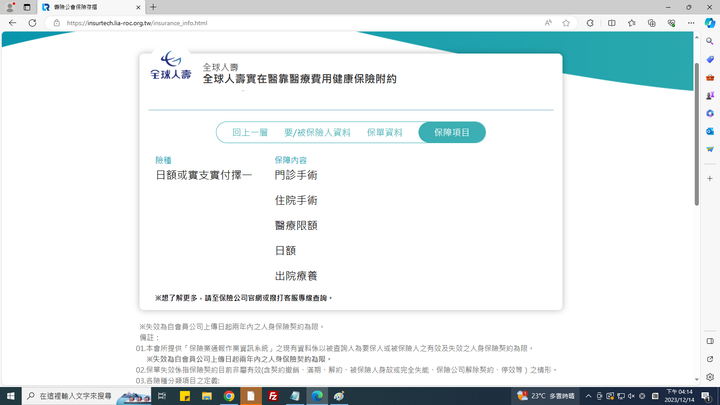This screenshot has height=405, width=720.
Task: Open File Explorer from the taskbar
Action: tap(207, 396)
